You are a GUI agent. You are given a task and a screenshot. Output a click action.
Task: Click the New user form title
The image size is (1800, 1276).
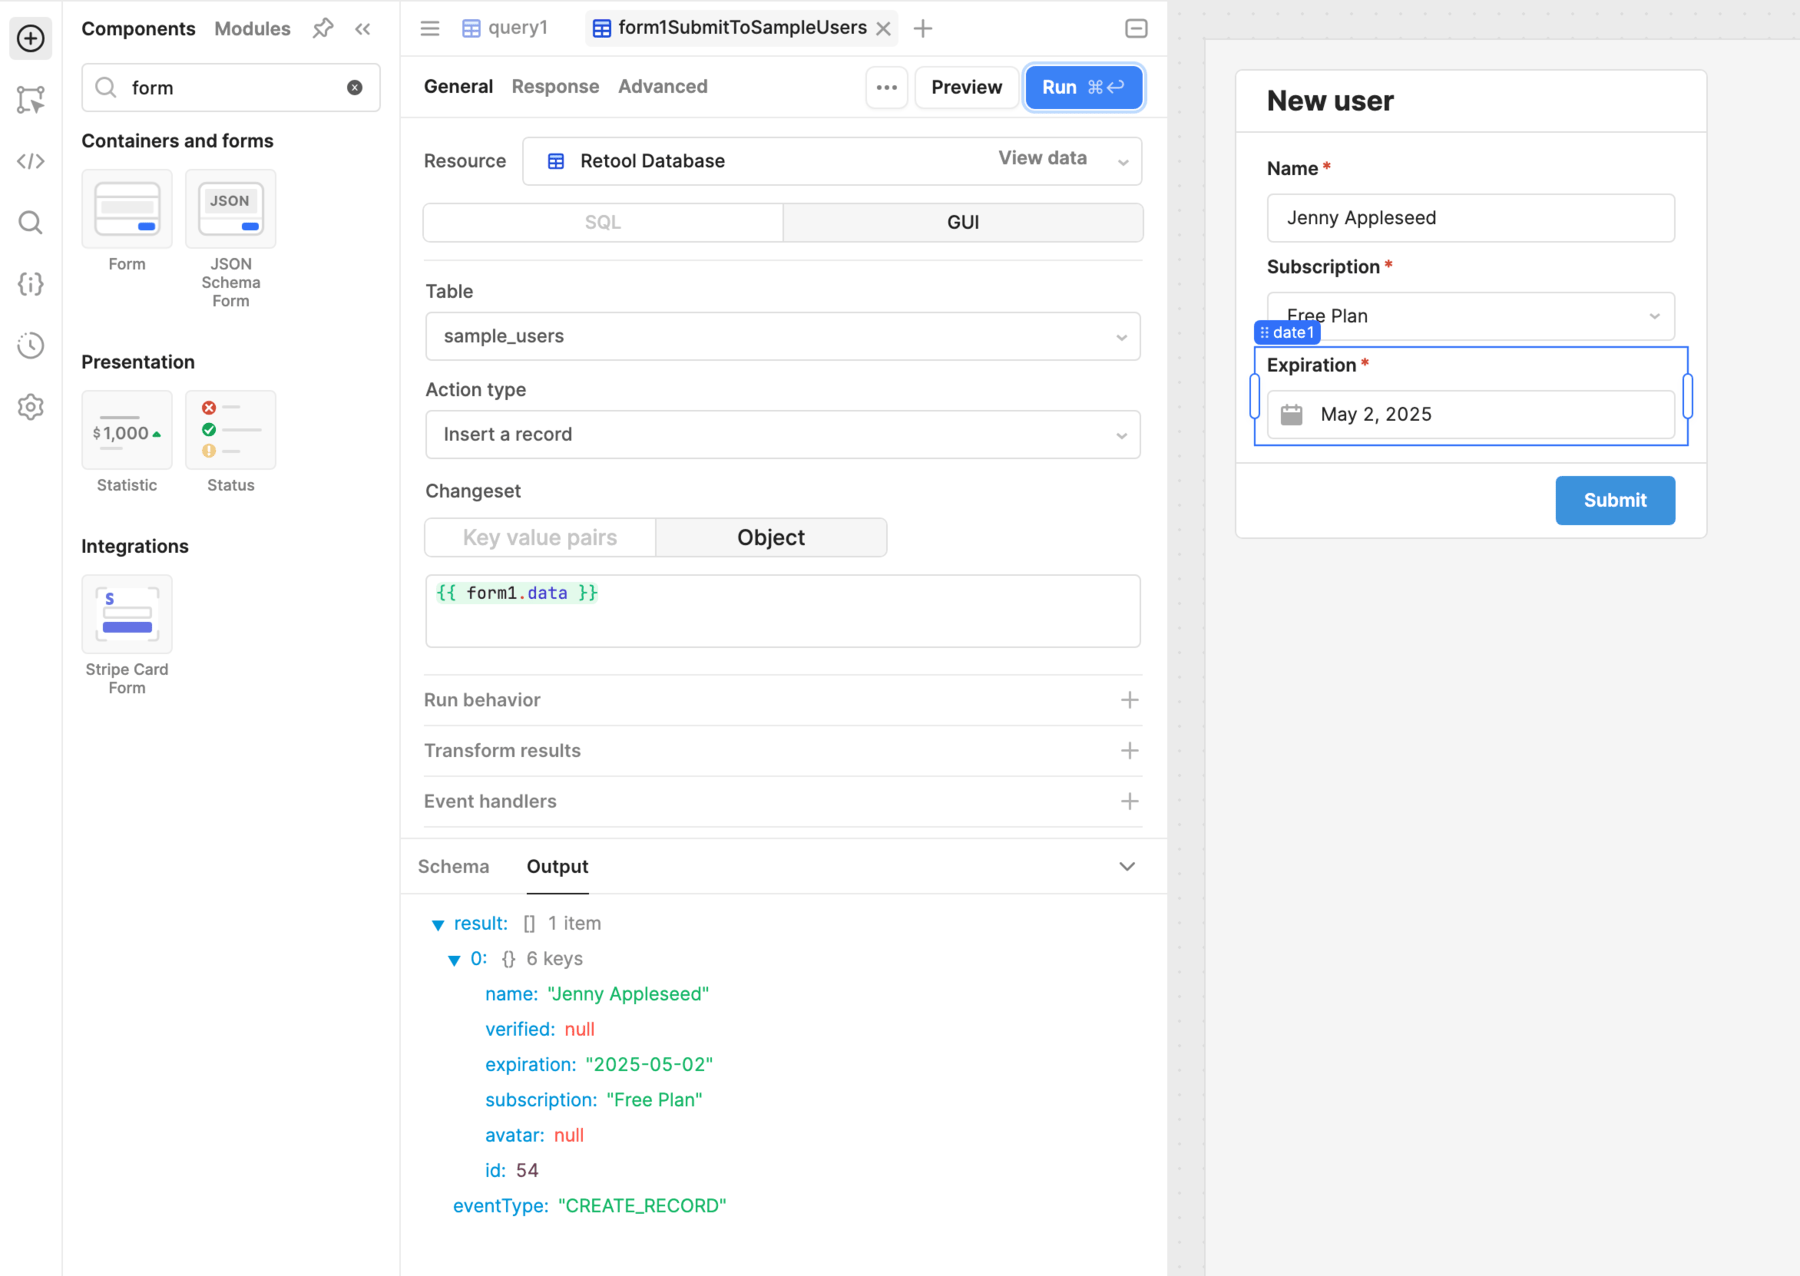1330,101
